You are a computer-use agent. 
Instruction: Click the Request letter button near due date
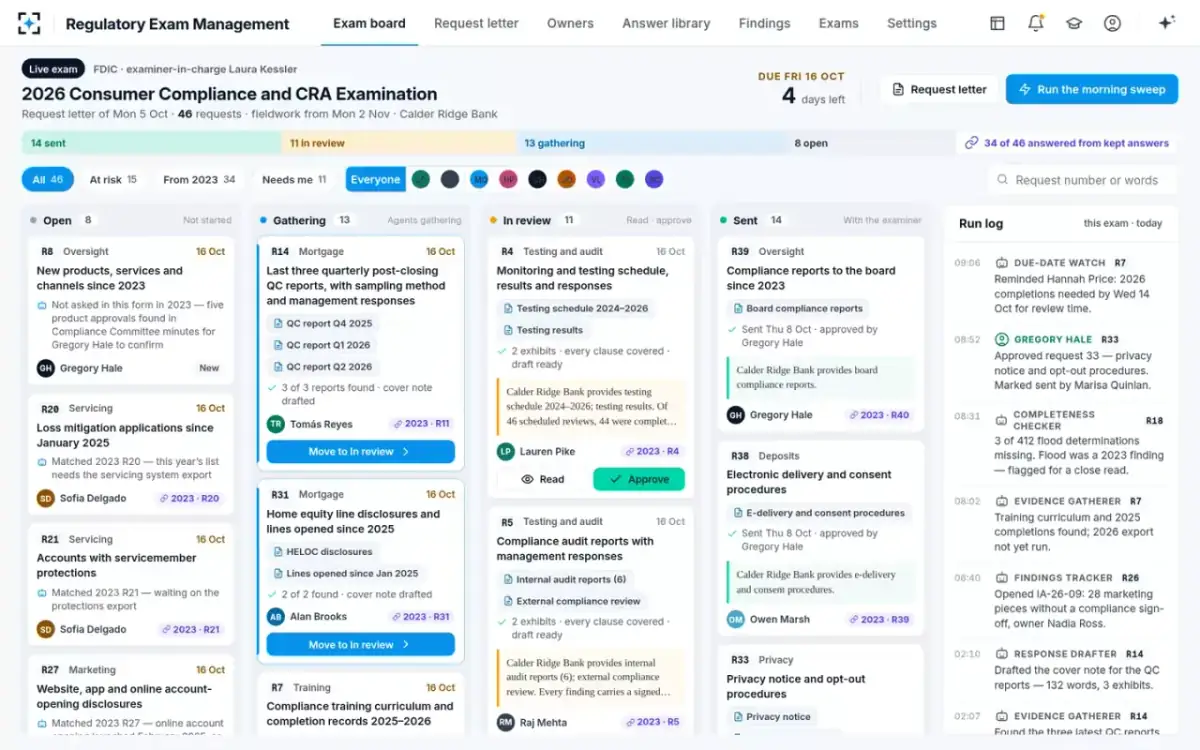click(x=939, y=89)
